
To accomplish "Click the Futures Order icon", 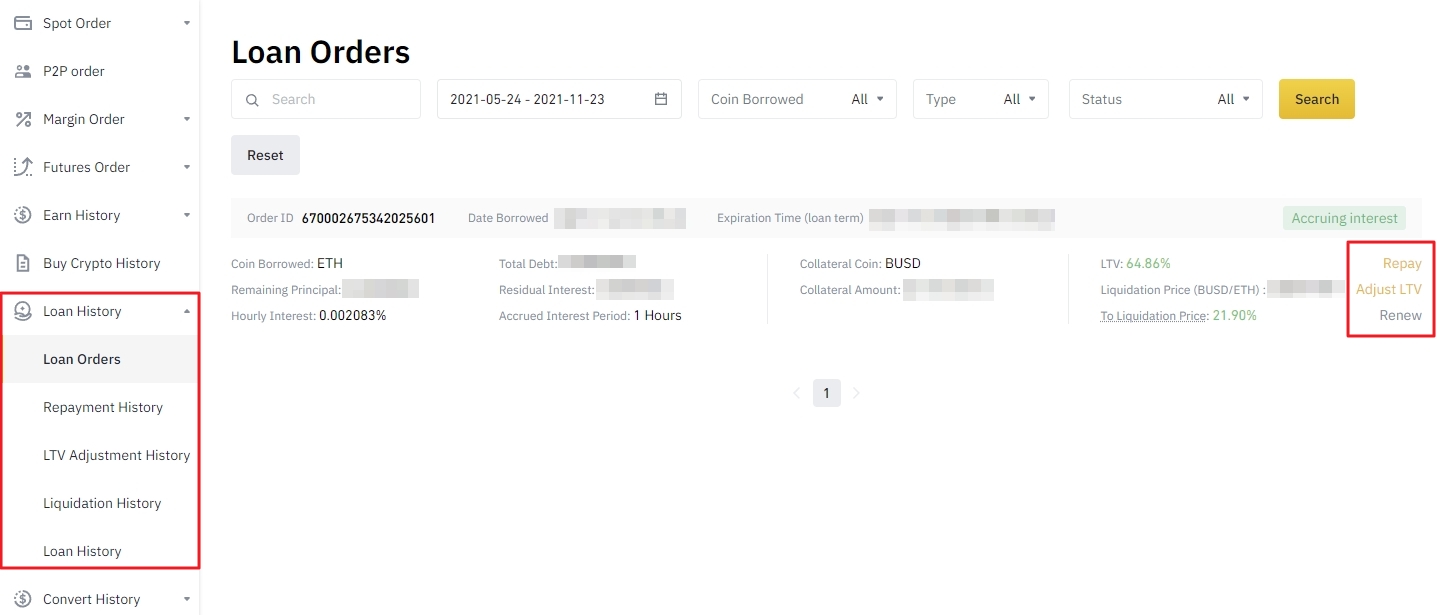I will [23, 167].
